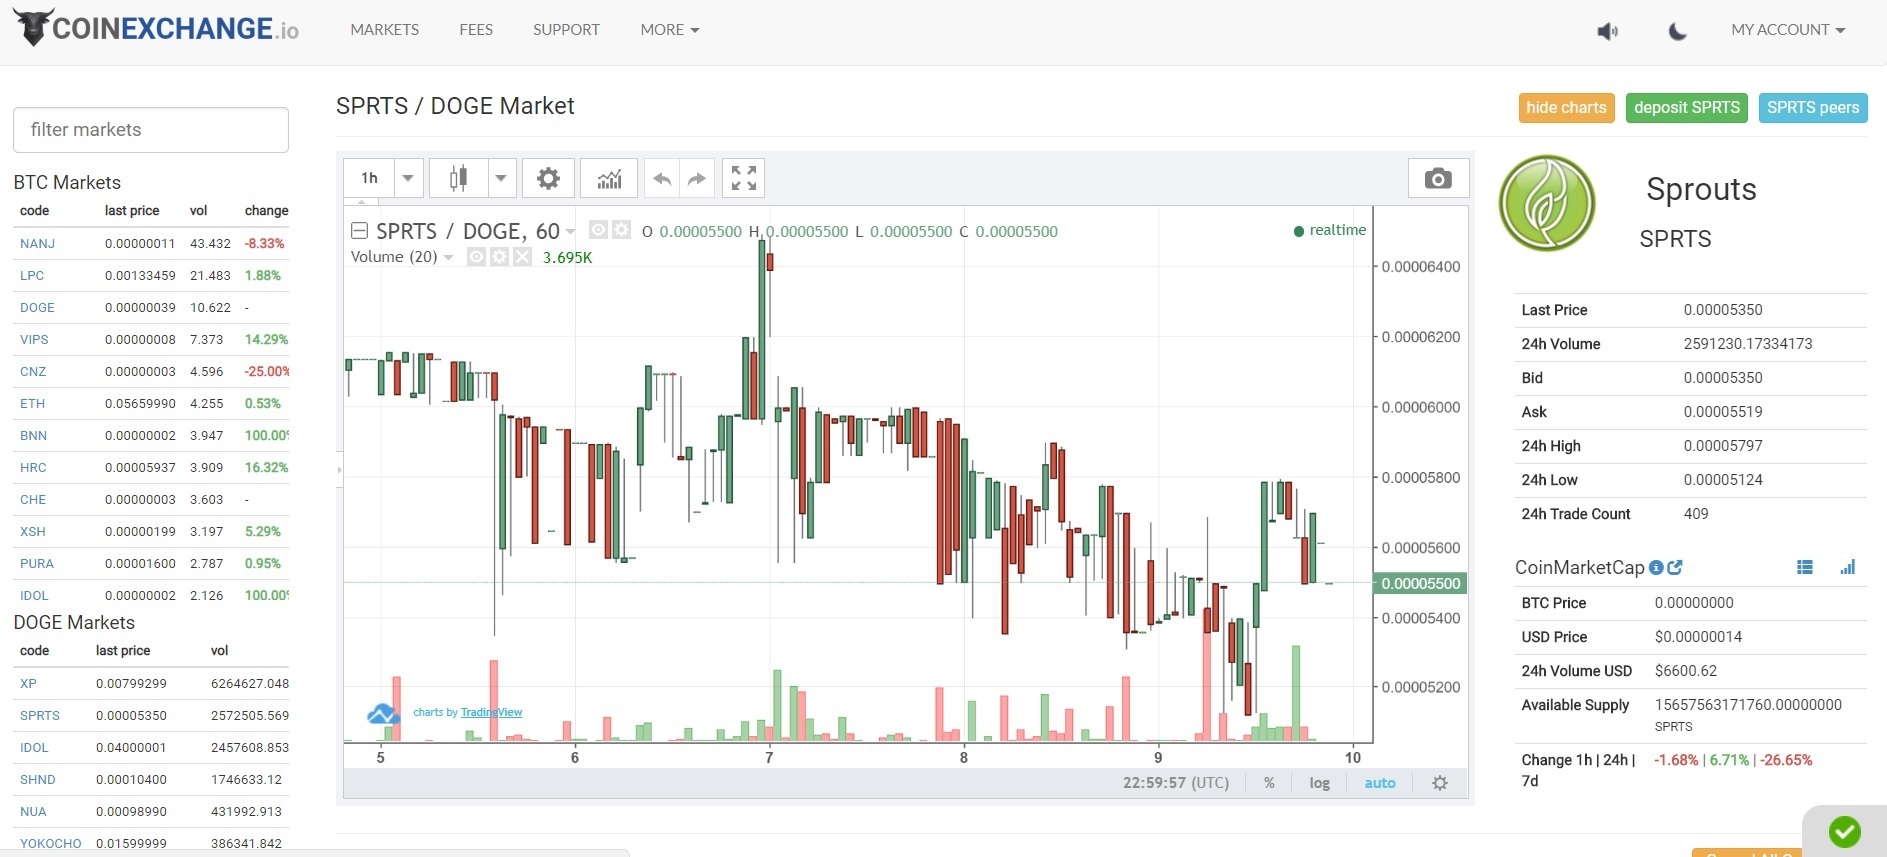Open CoinMarketCap external link icon

click(1675, 567)
